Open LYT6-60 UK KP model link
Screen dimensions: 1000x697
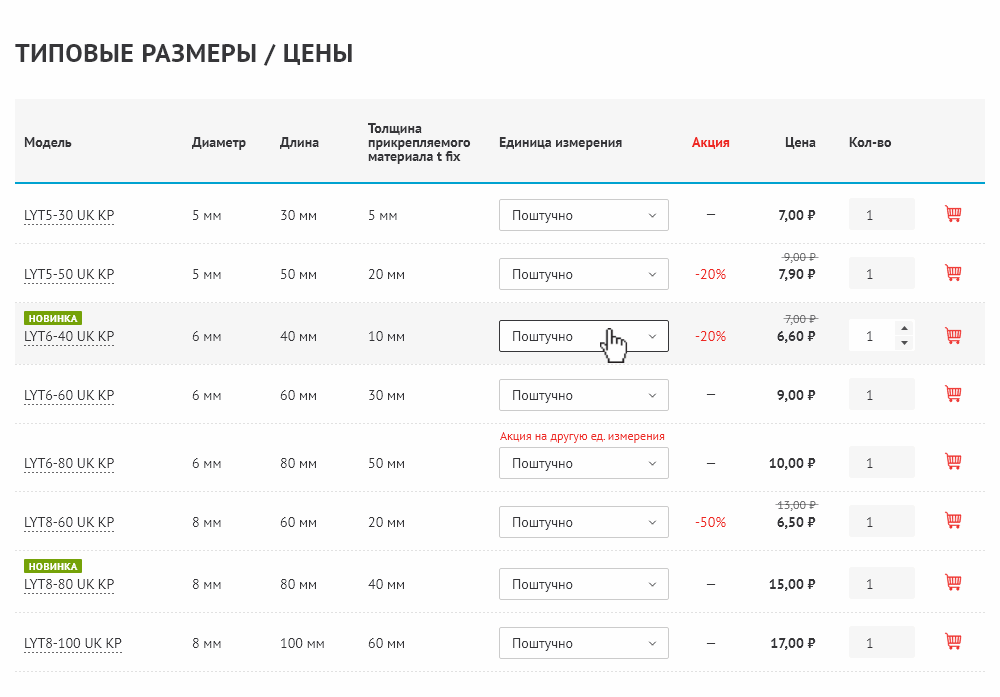tap(69, 395)
